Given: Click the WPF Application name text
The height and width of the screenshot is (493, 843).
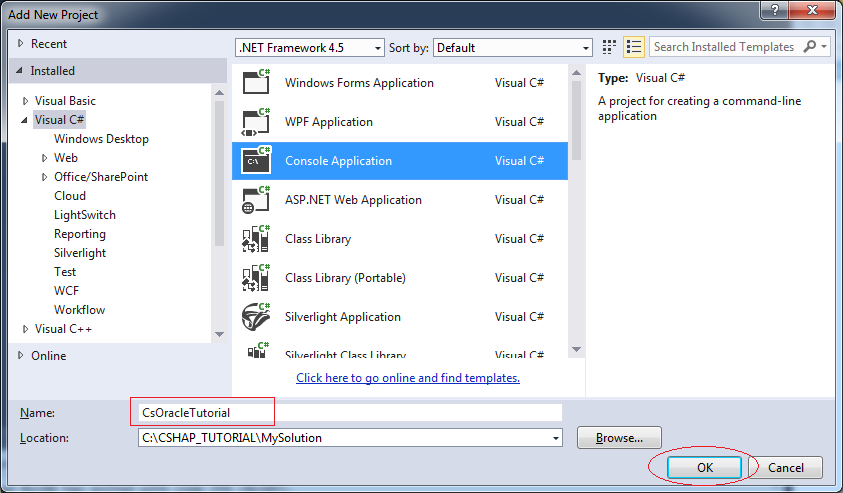Looking at the screenshot, I should coord(328,122).
